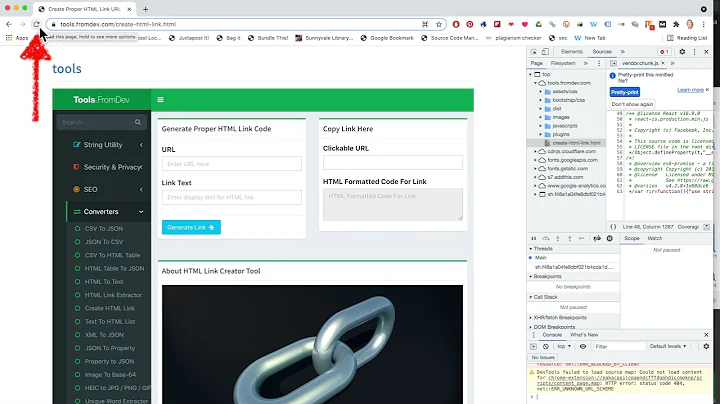This screenshot has height=404, width=720.
Task: Select the Filesystem navigator tab
Action: click(563, 63)
